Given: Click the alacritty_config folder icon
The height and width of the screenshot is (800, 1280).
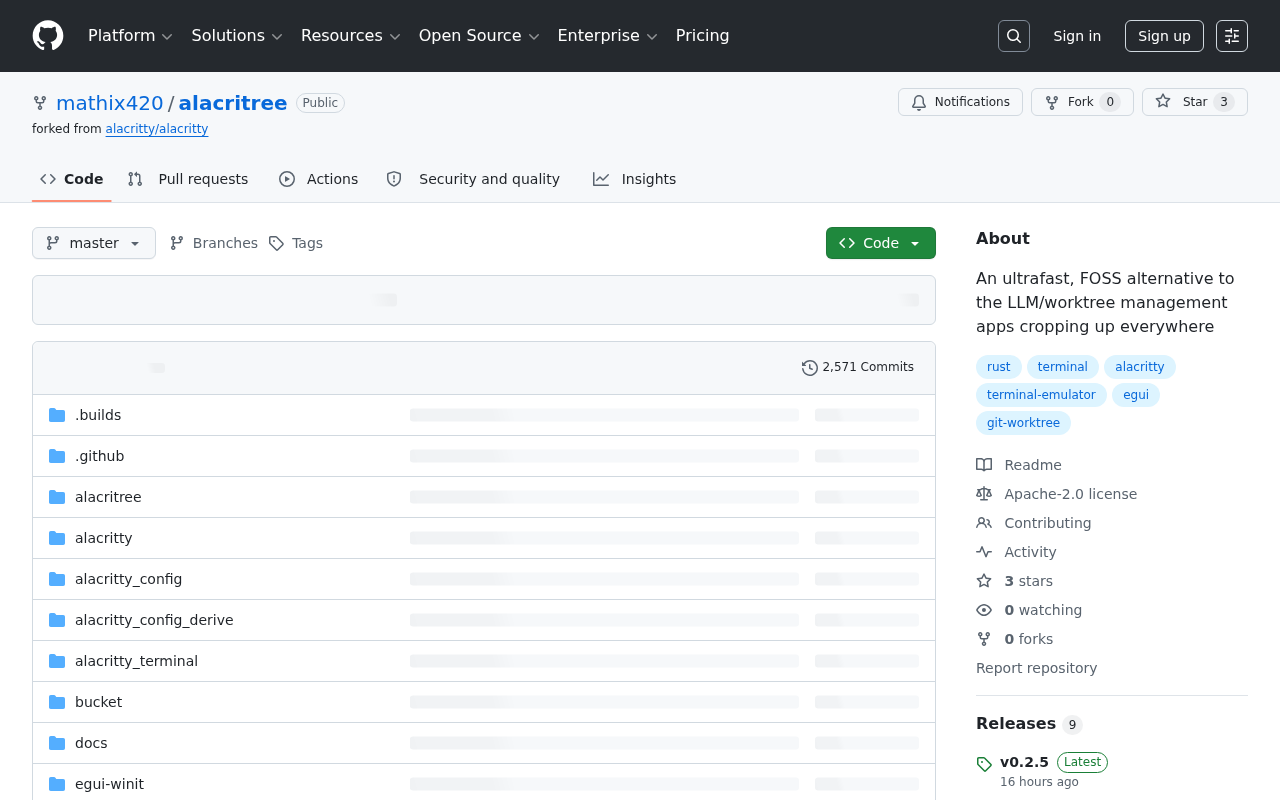Looking at the screenshot, I should click(x=57, y=579).
